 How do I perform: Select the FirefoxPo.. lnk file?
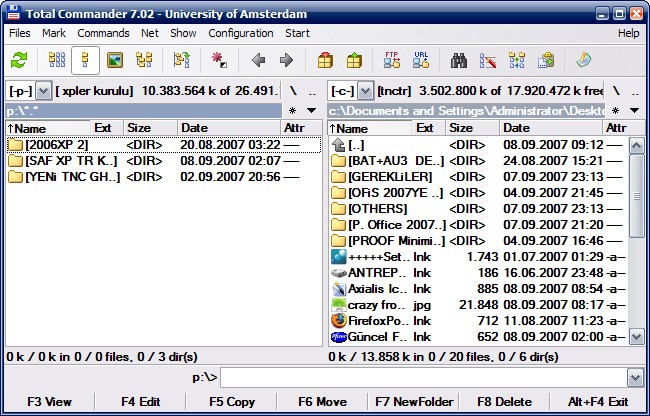pyautogui.click(x=479, y=321)
